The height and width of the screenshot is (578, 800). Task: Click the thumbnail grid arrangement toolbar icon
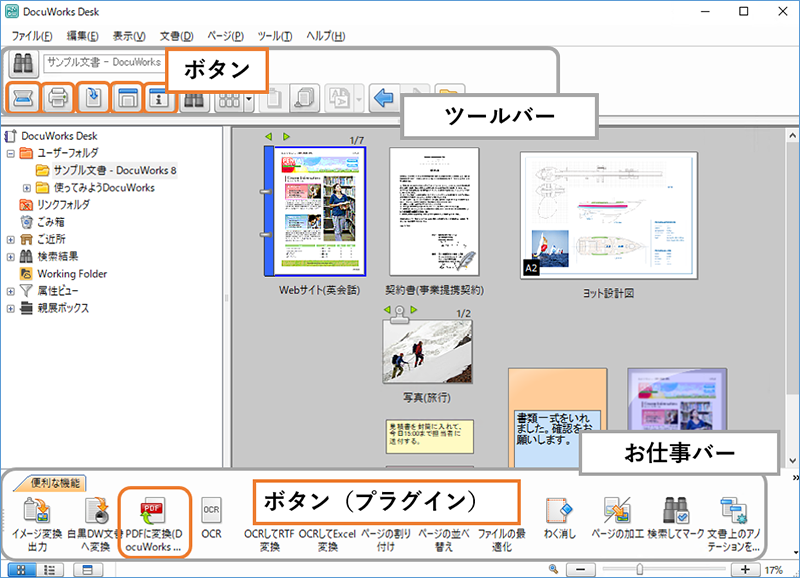pyautogui.click(x=230, y=99)
